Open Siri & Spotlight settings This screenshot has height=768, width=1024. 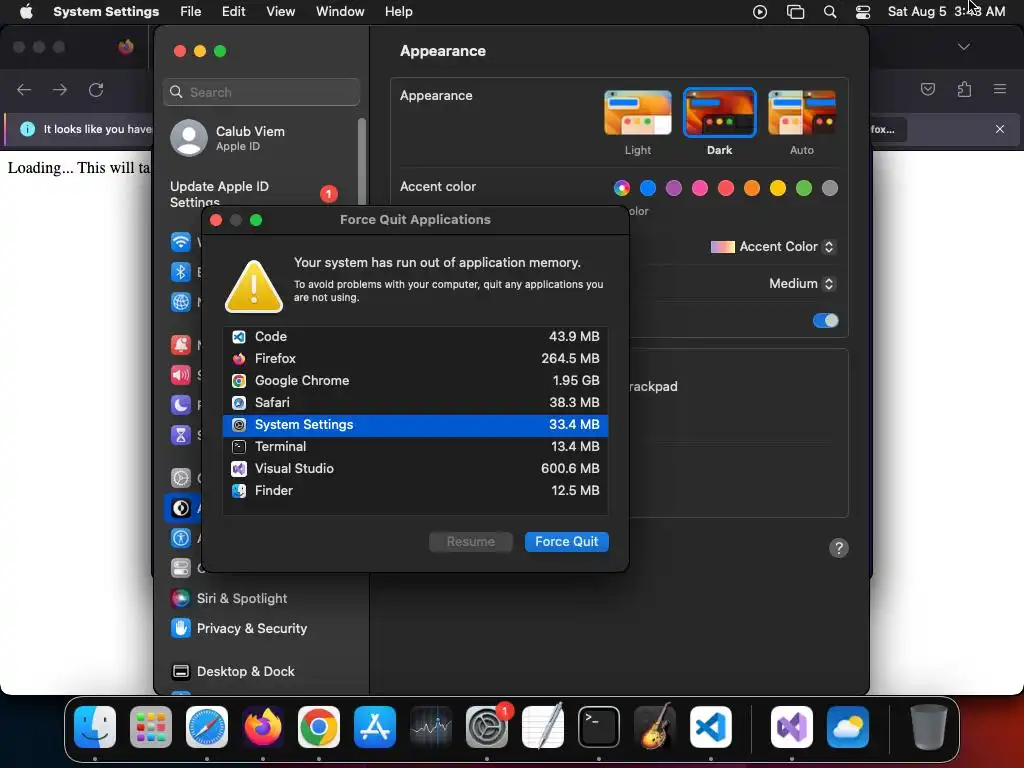(230, 598)
